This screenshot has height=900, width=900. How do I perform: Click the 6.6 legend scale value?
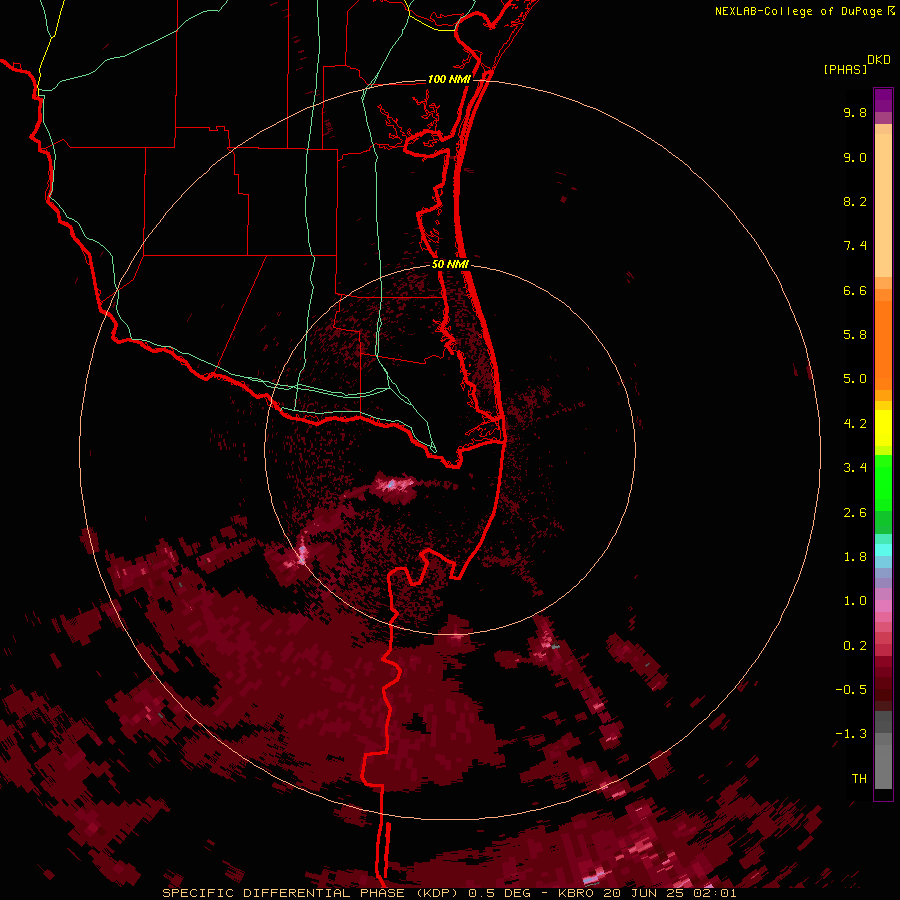(x=855, y=290)
